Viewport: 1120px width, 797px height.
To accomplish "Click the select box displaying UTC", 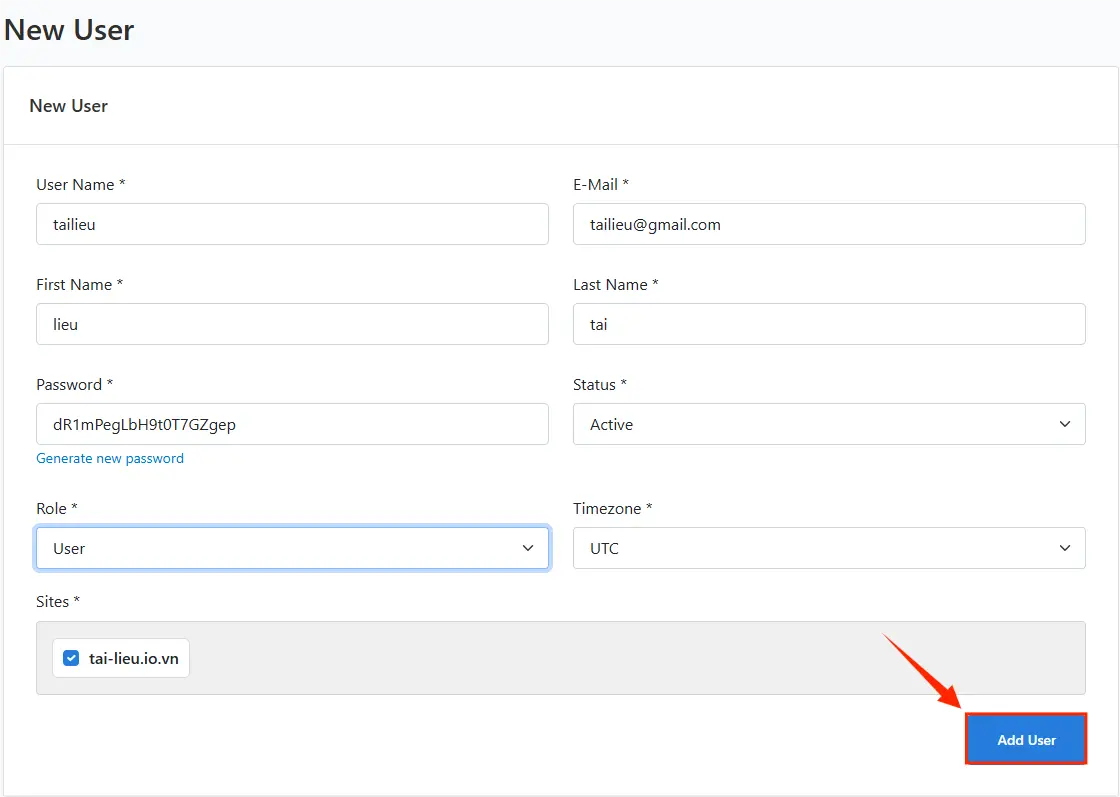I will pyautogui.click(x=828, y=548).
